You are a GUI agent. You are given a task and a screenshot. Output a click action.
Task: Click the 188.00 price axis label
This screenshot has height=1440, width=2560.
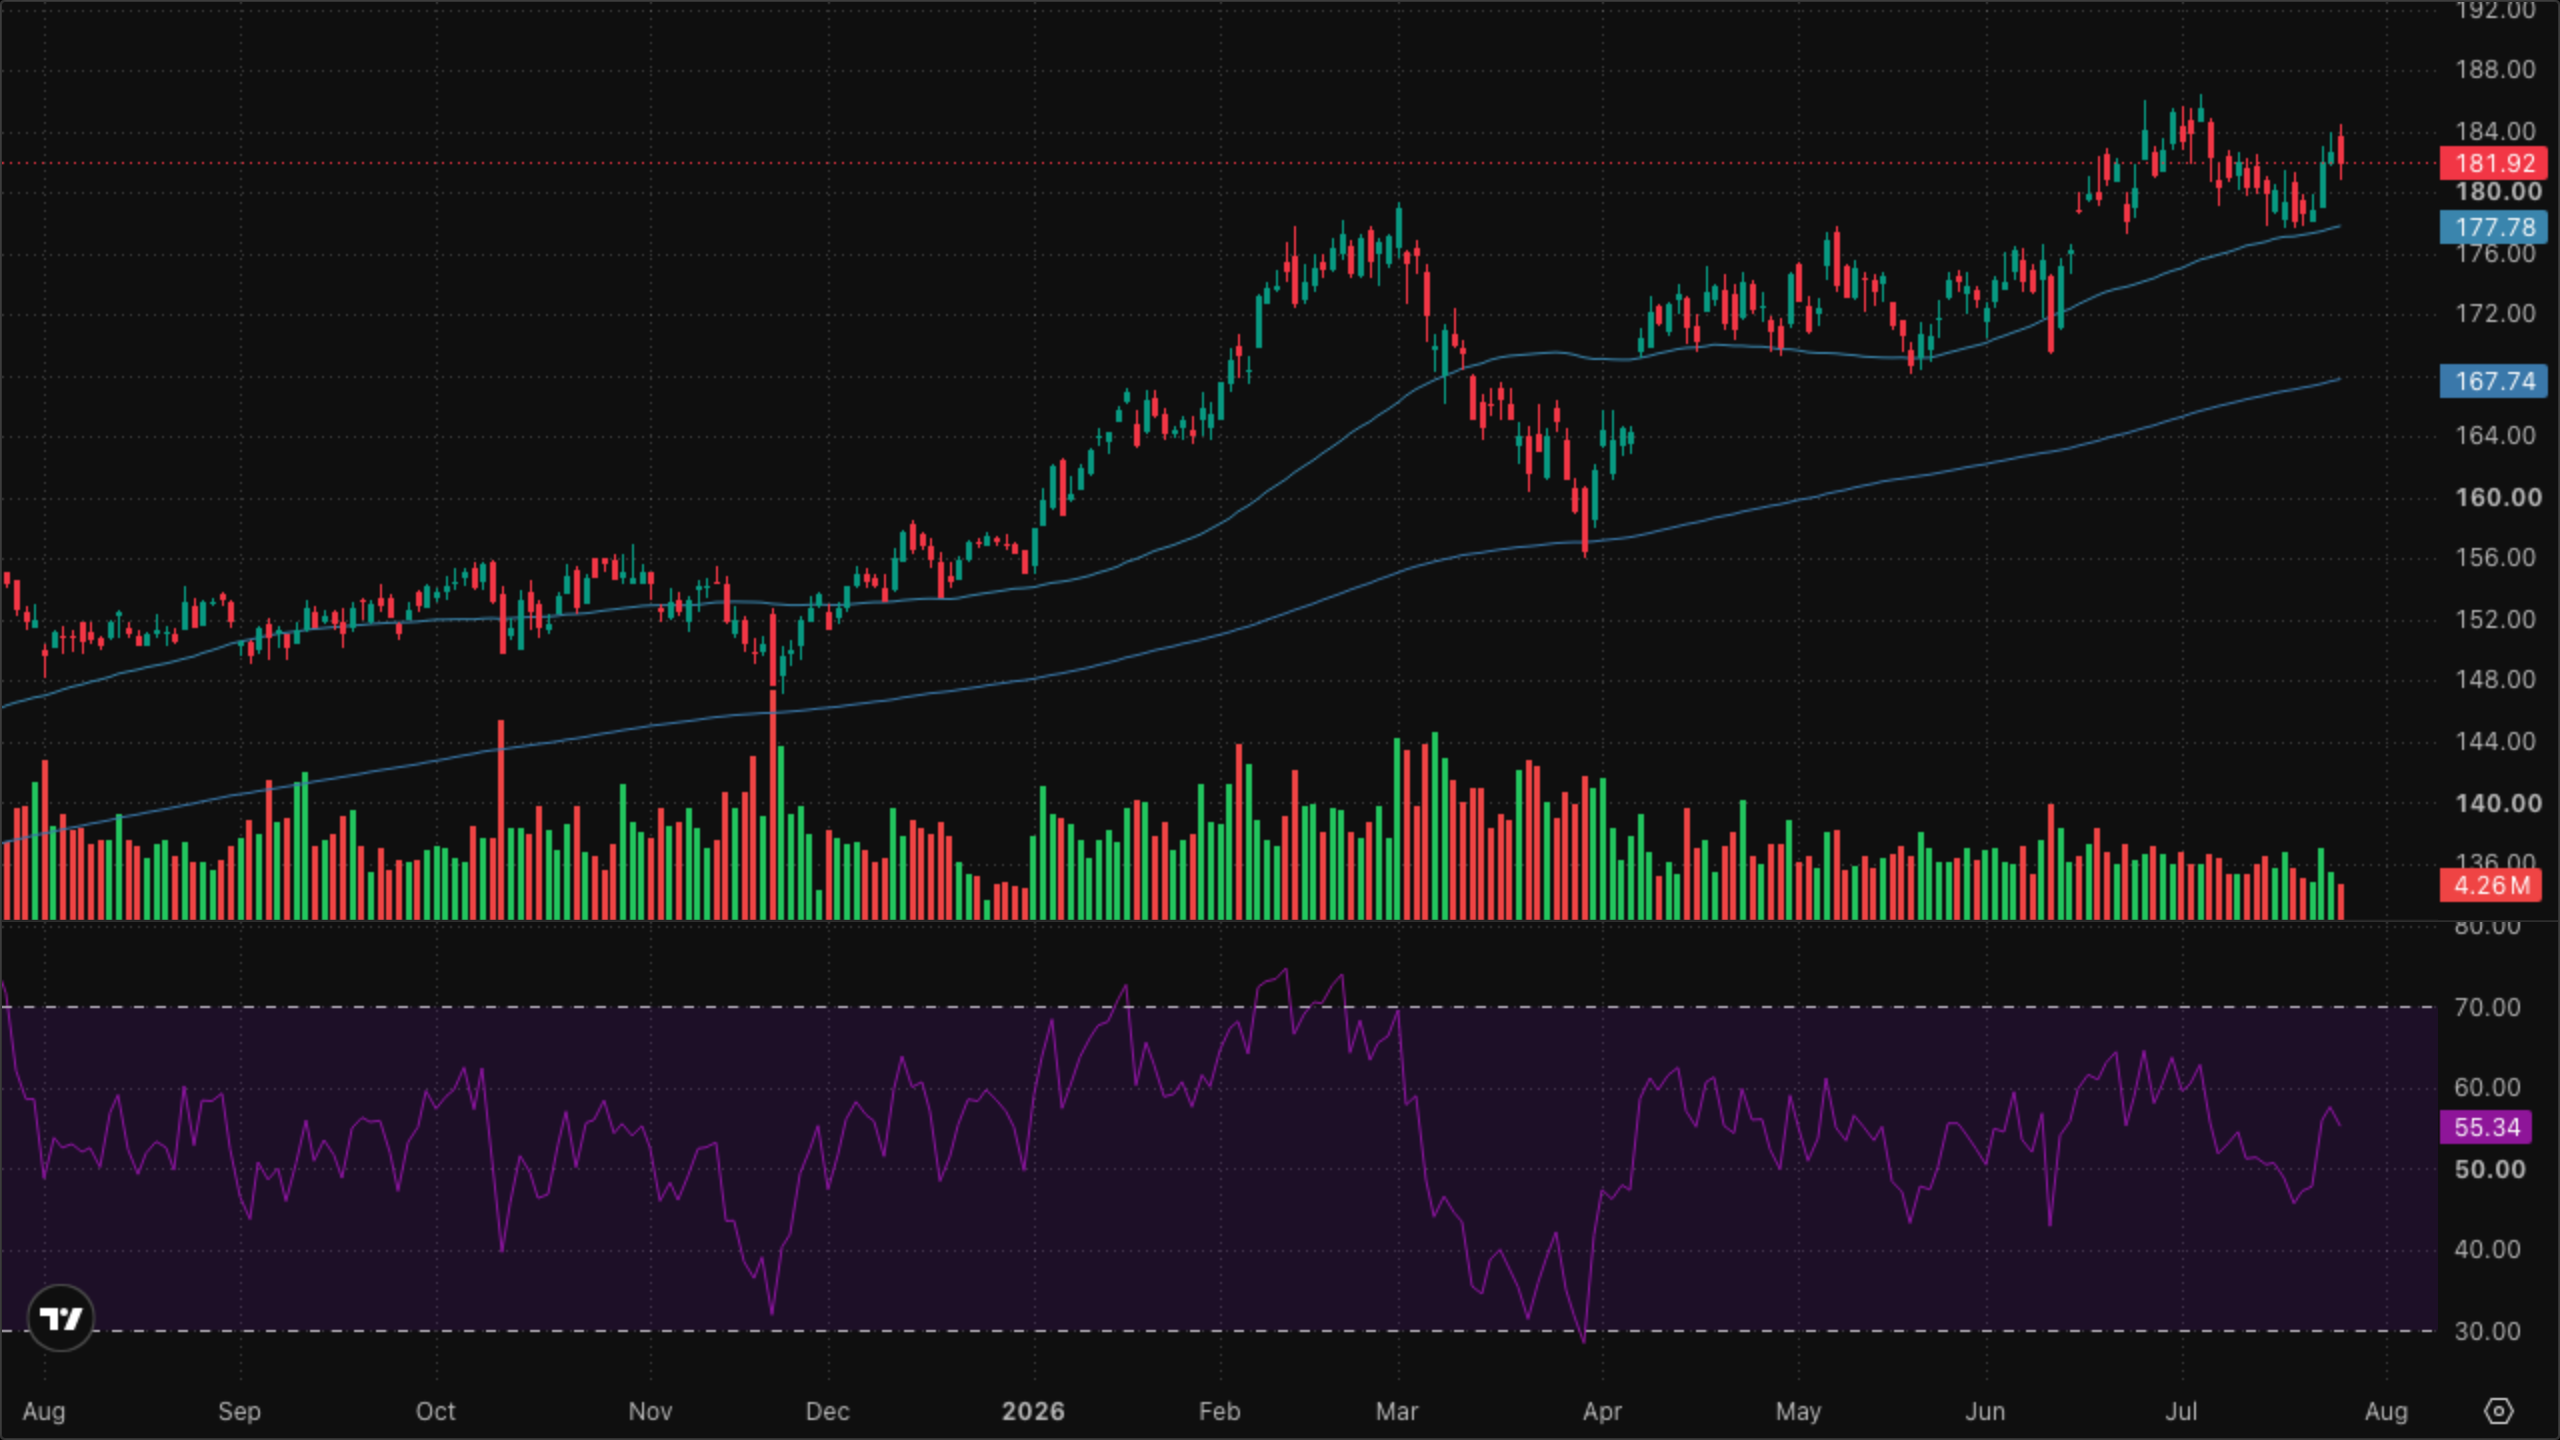pos(2495,69)
